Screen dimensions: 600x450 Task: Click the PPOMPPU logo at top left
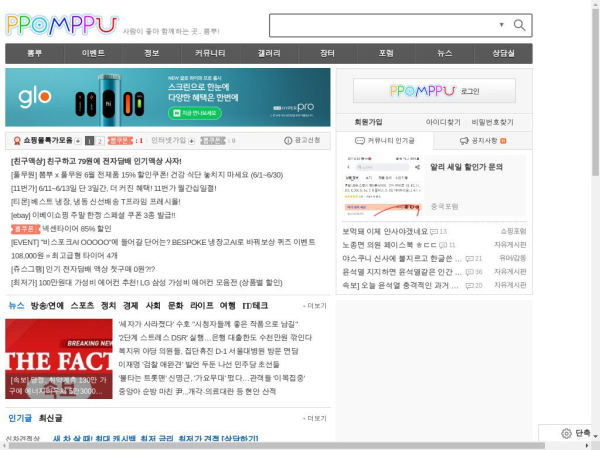[x=62, y=25]
